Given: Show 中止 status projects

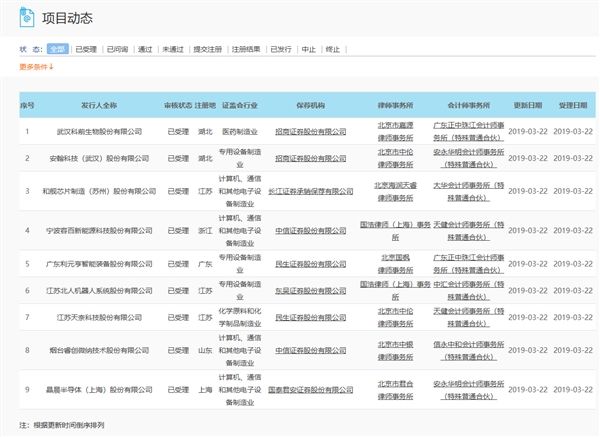Looking at the screenshot, I should point(308,49).
